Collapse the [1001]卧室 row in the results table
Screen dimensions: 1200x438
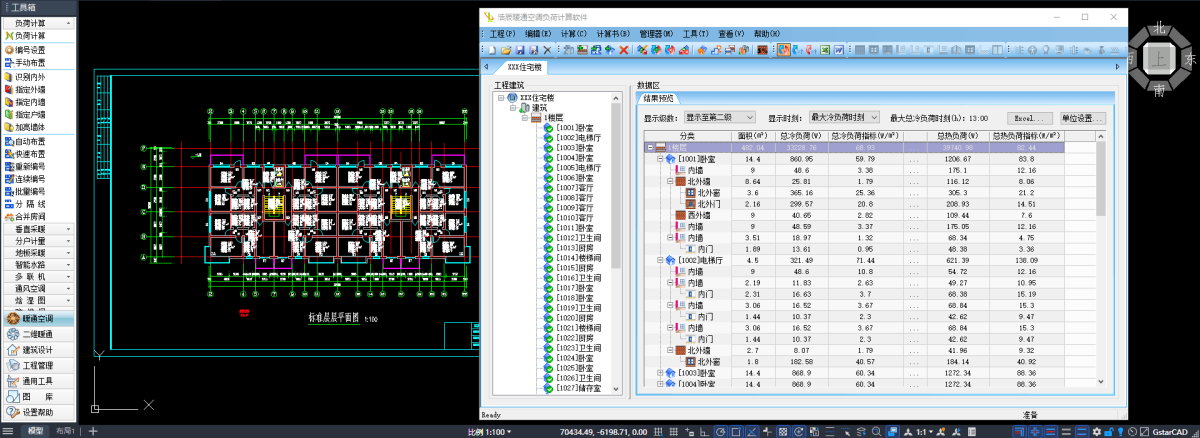661,158
